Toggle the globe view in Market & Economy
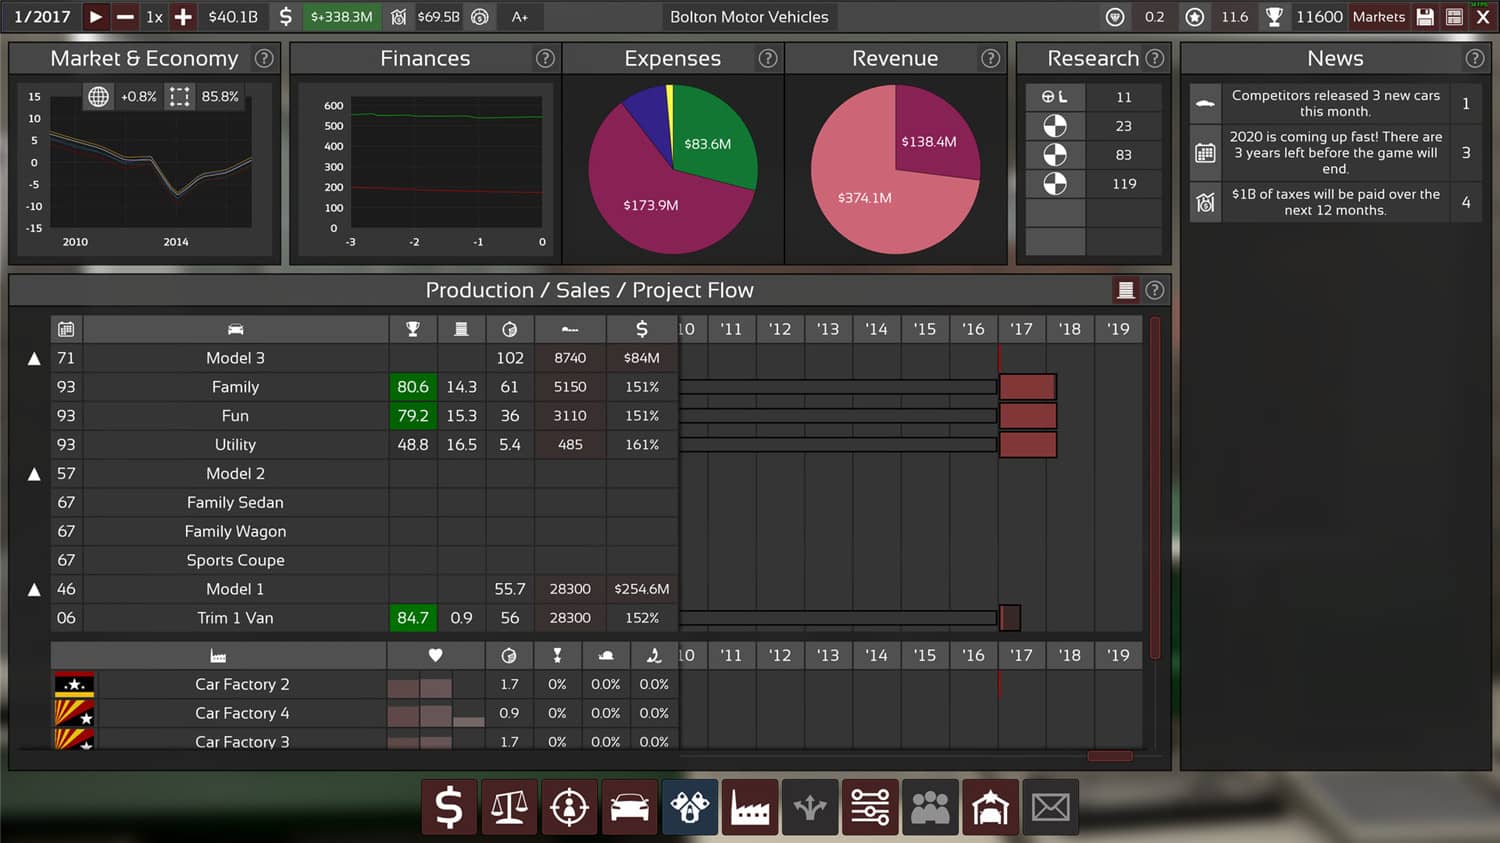This screenshot has width=1500, height=843. pyautogui.click(x=98, y=97)
